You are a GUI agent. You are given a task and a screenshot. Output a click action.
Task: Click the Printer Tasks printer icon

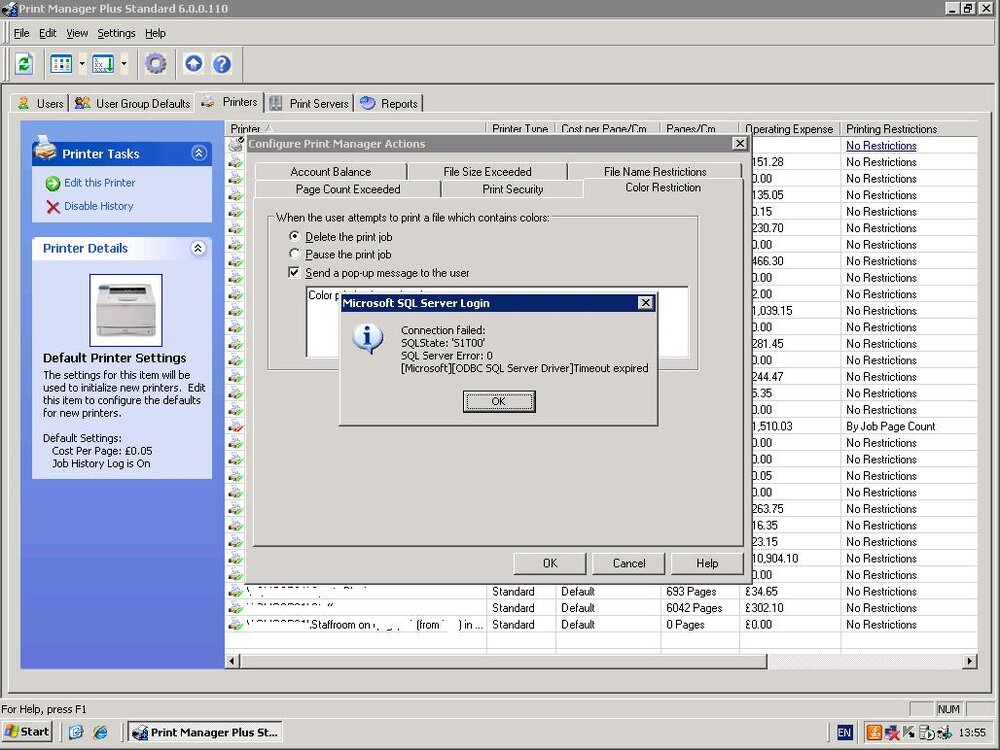click(45, 147)
